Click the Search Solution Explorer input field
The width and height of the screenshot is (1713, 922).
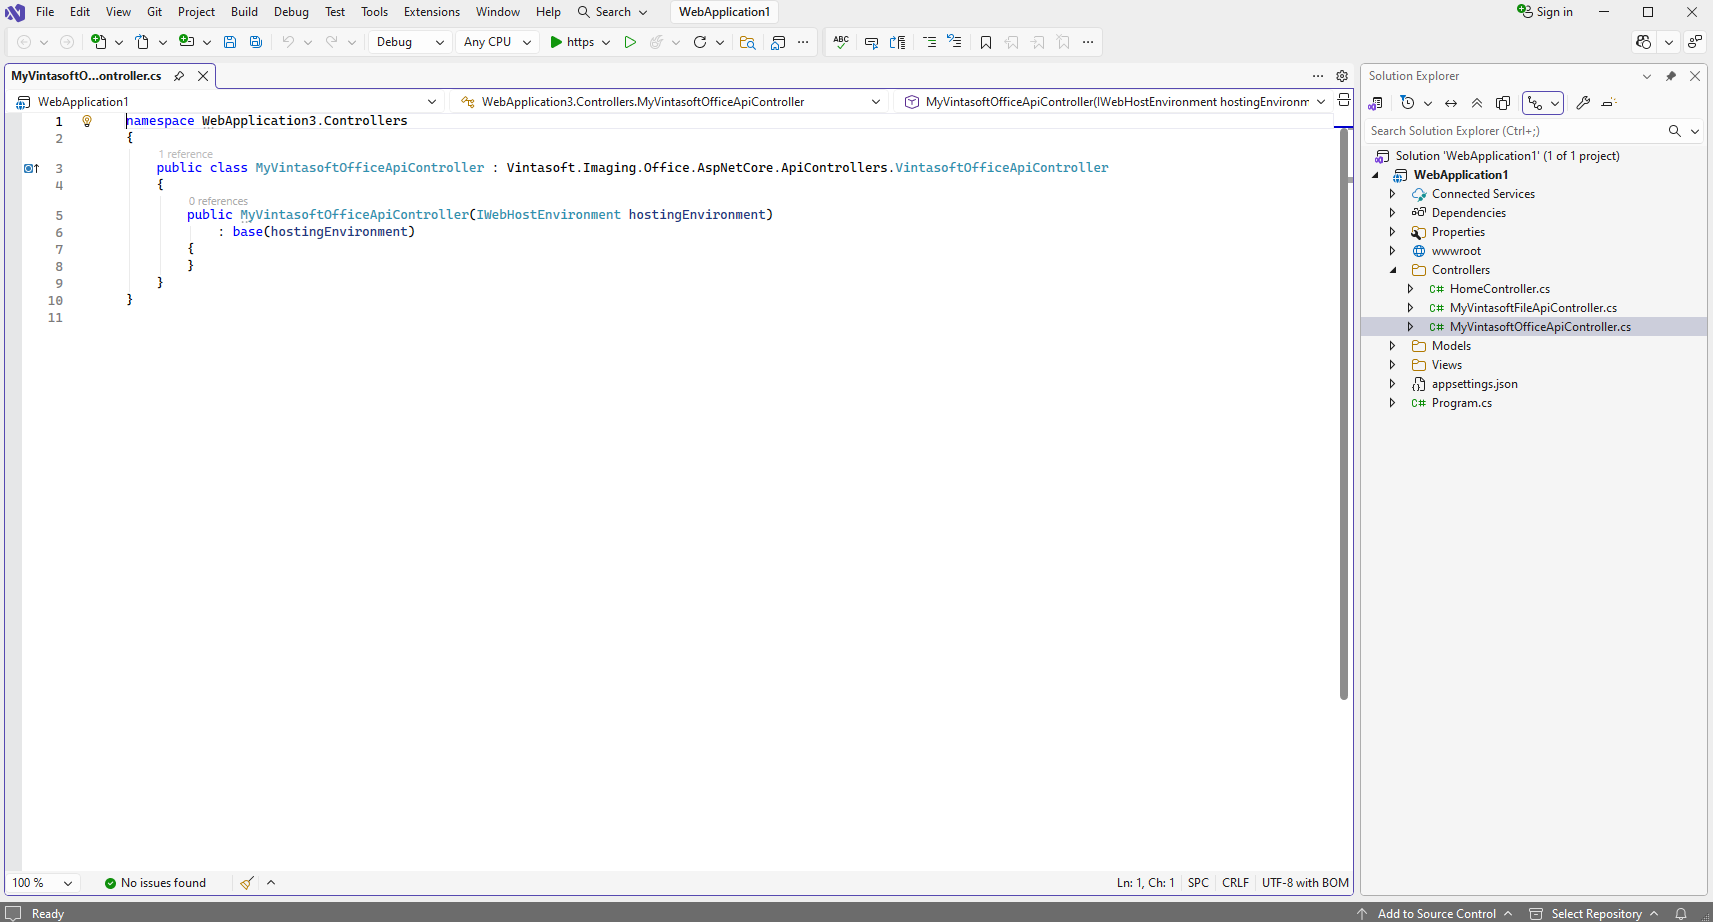coord(1512,131)
